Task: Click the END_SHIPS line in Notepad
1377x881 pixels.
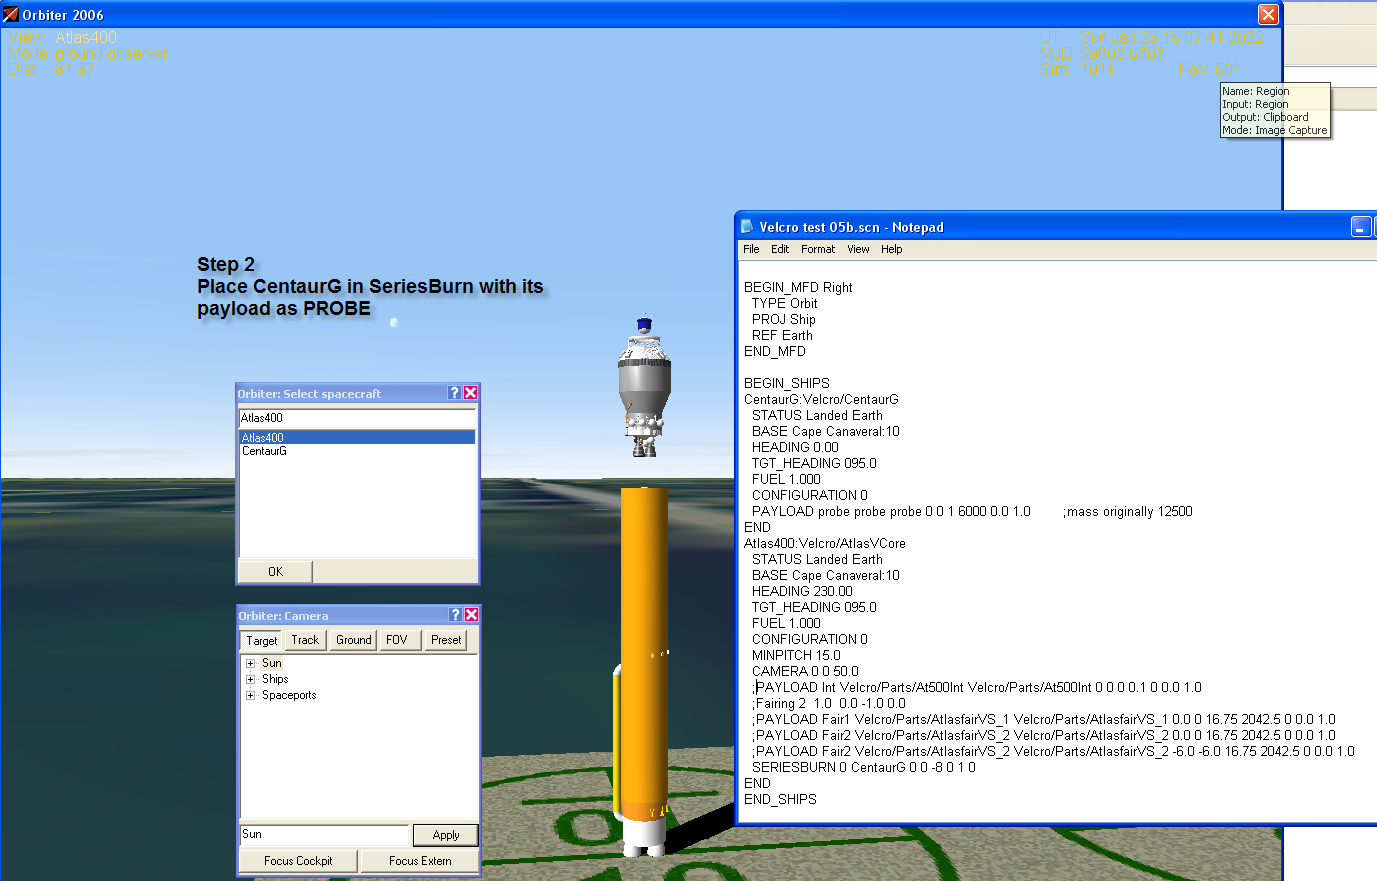Action: (780, 799)
